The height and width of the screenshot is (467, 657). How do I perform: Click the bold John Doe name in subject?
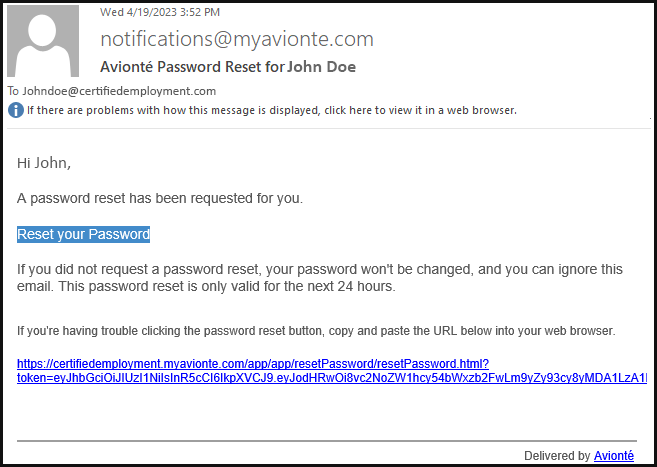point(322,67)
